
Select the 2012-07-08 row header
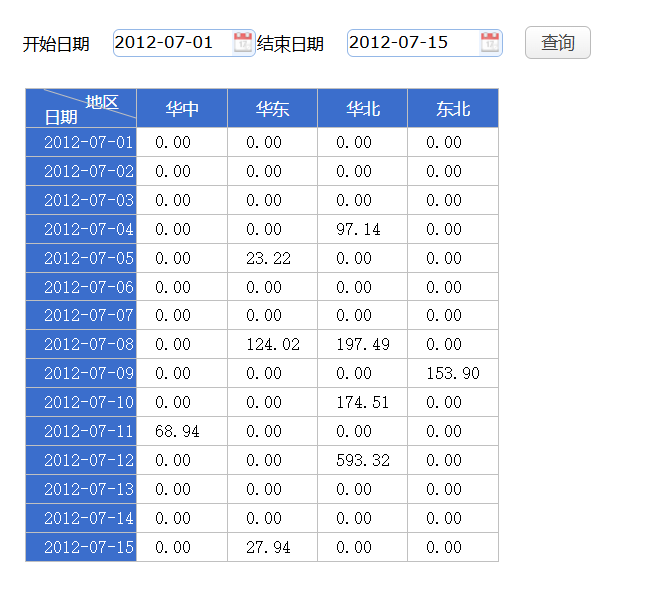point(81,344)
